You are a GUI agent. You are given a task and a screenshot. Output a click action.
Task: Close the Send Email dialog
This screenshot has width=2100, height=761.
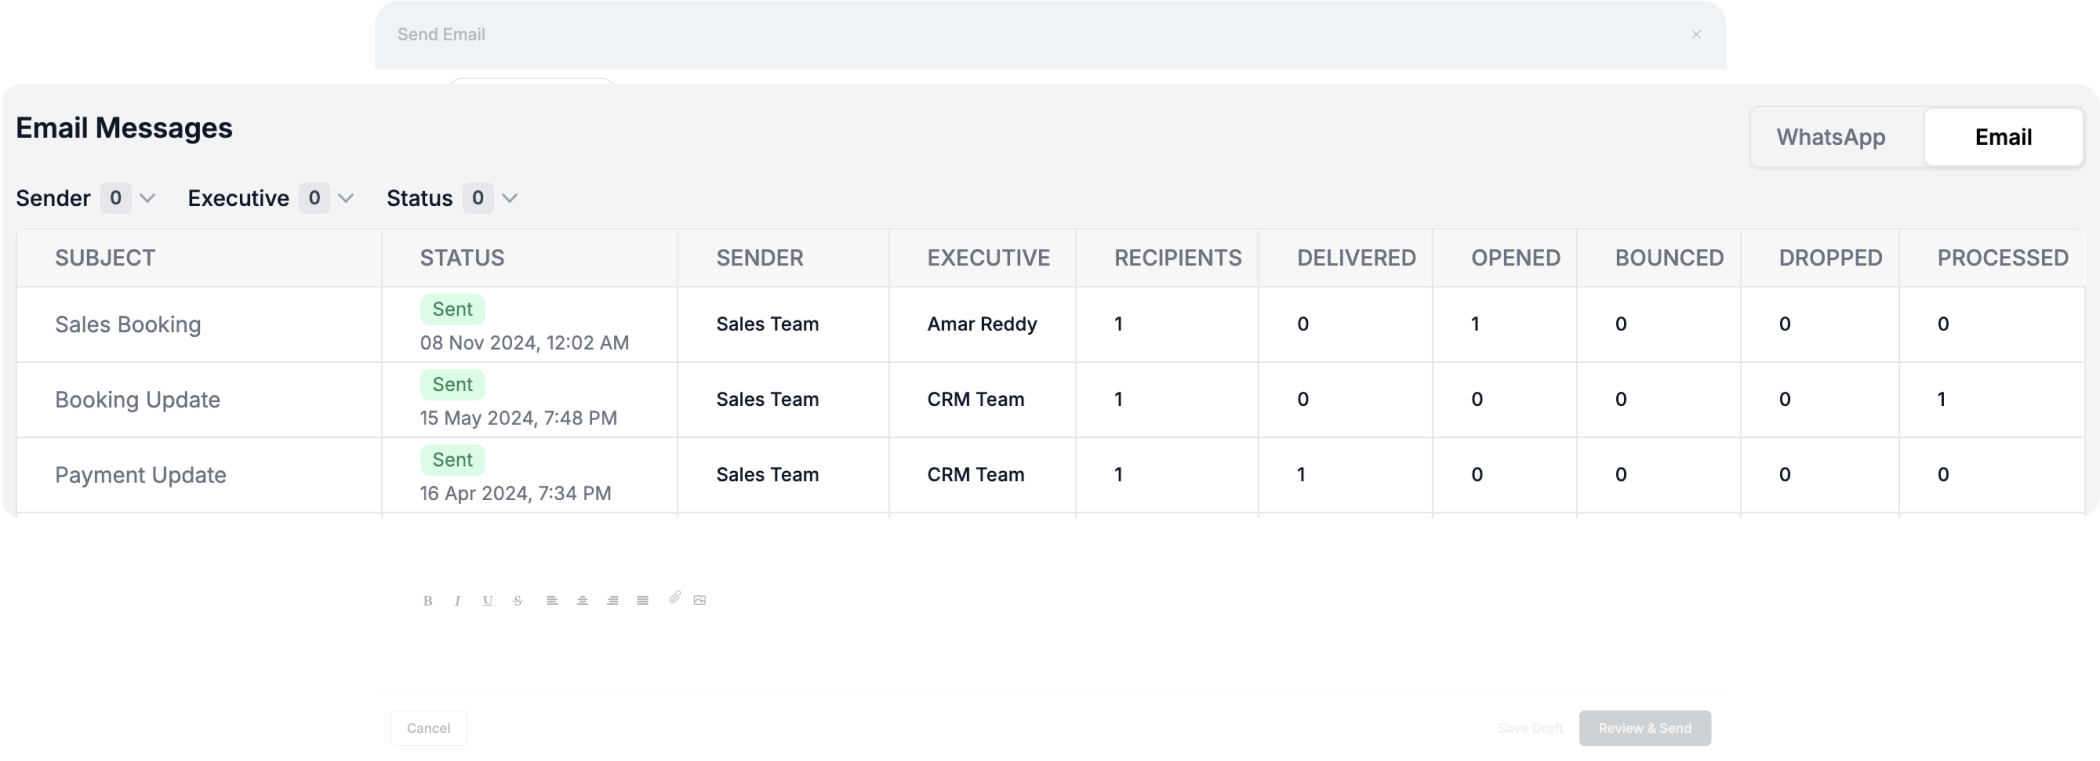coord(1696,34)
